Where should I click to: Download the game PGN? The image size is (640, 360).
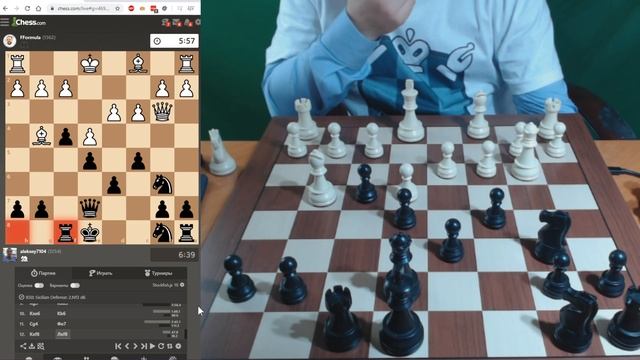coord(32,346)
